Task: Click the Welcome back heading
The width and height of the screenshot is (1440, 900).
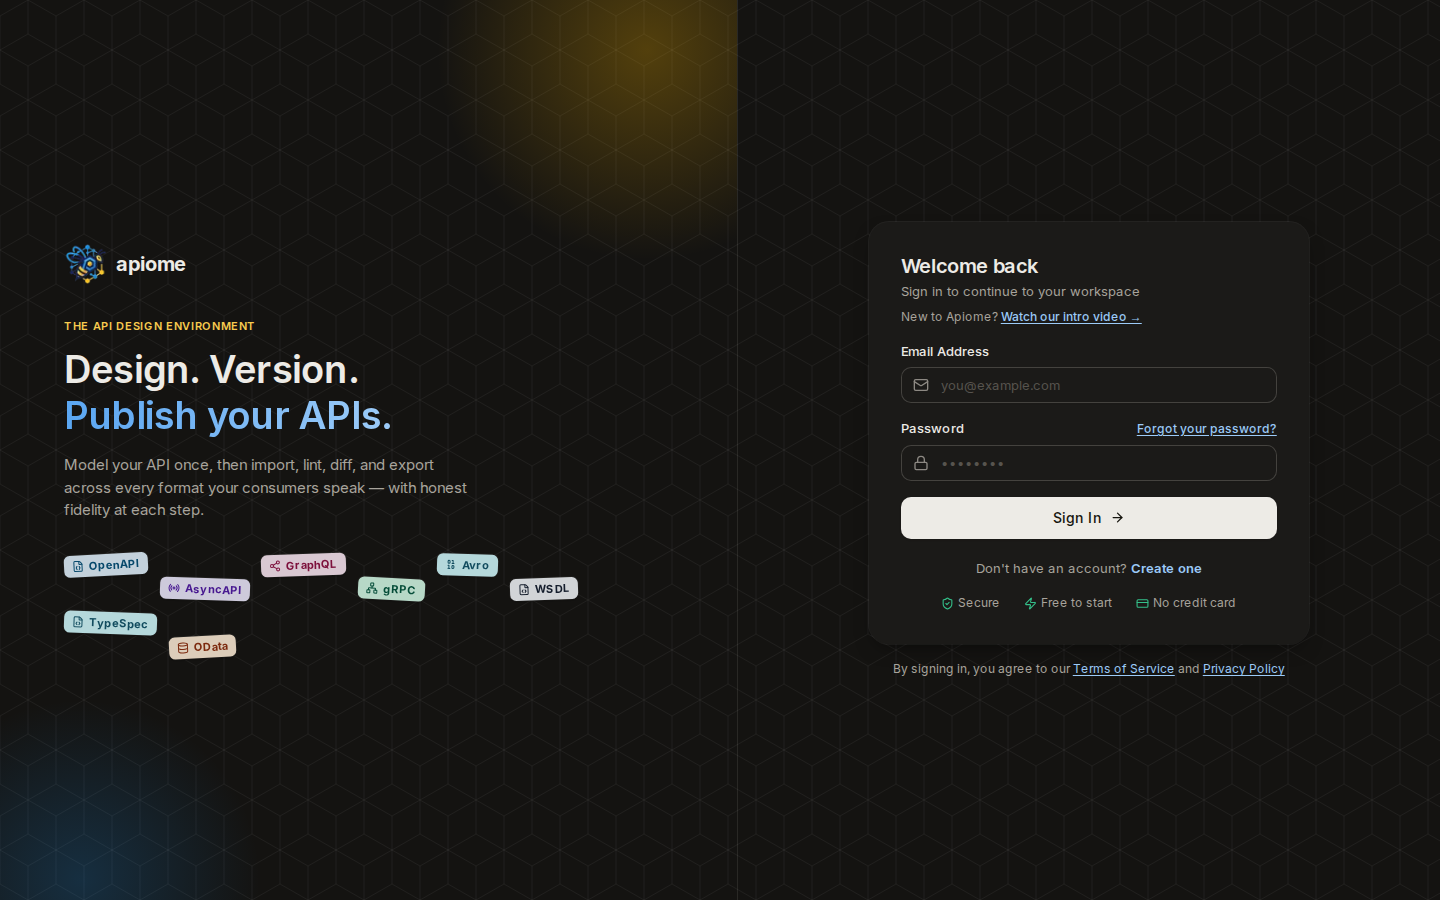Action: (969, 266)
